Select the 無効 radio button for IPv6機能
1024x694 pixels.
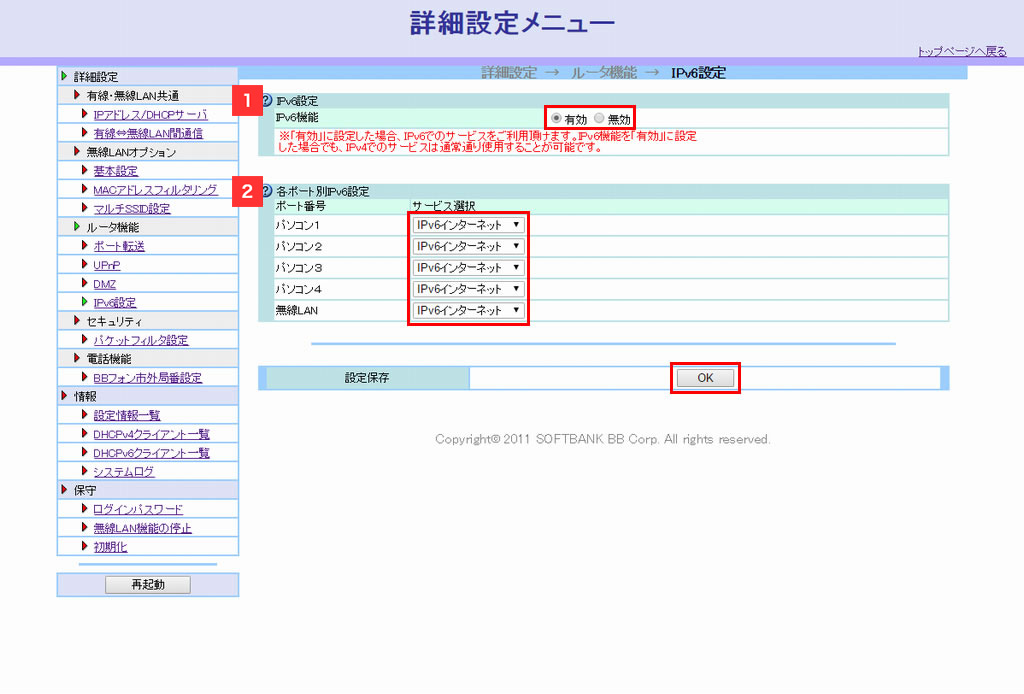[600, 118]
